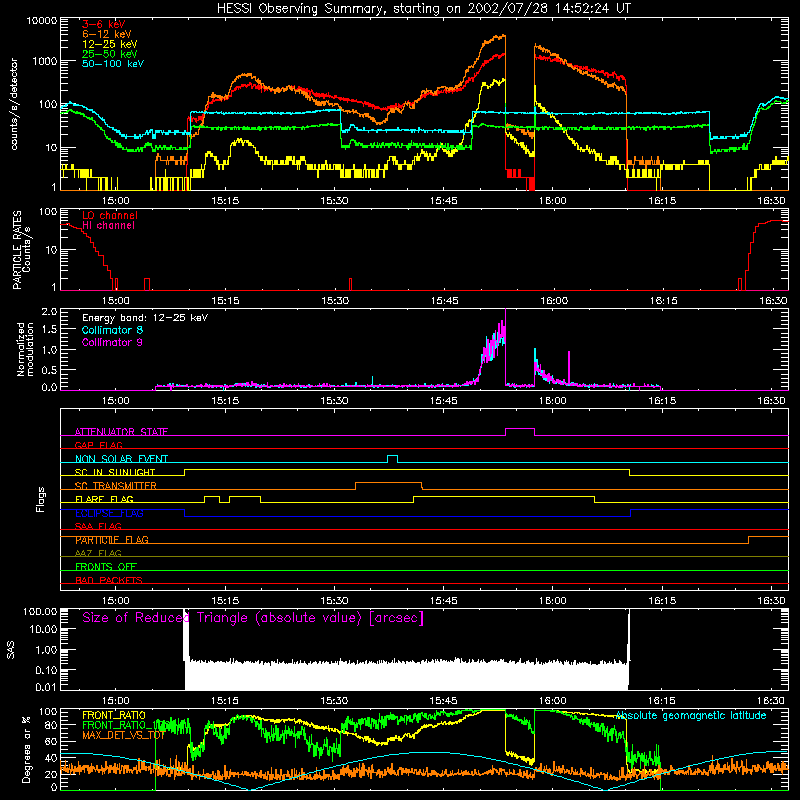Click the 15:00 time tick under Flags plot
The height and width of the screenshot is (800, 800).
(x=115, y=601)
